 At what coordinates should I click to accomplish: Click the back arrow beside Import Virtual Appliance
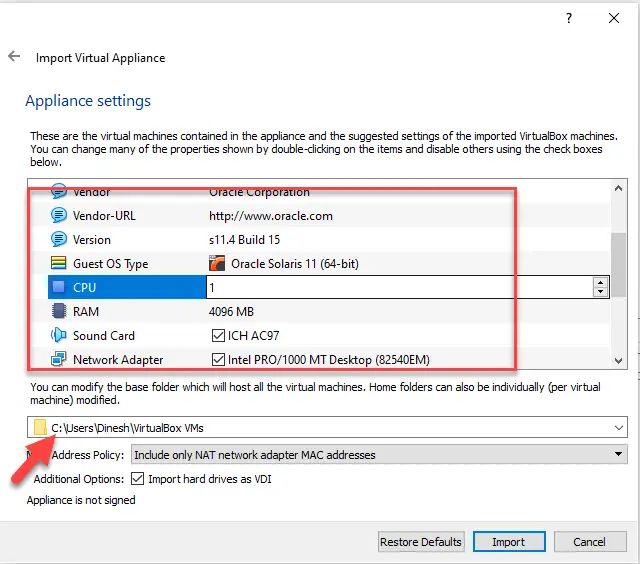[14, 56]
